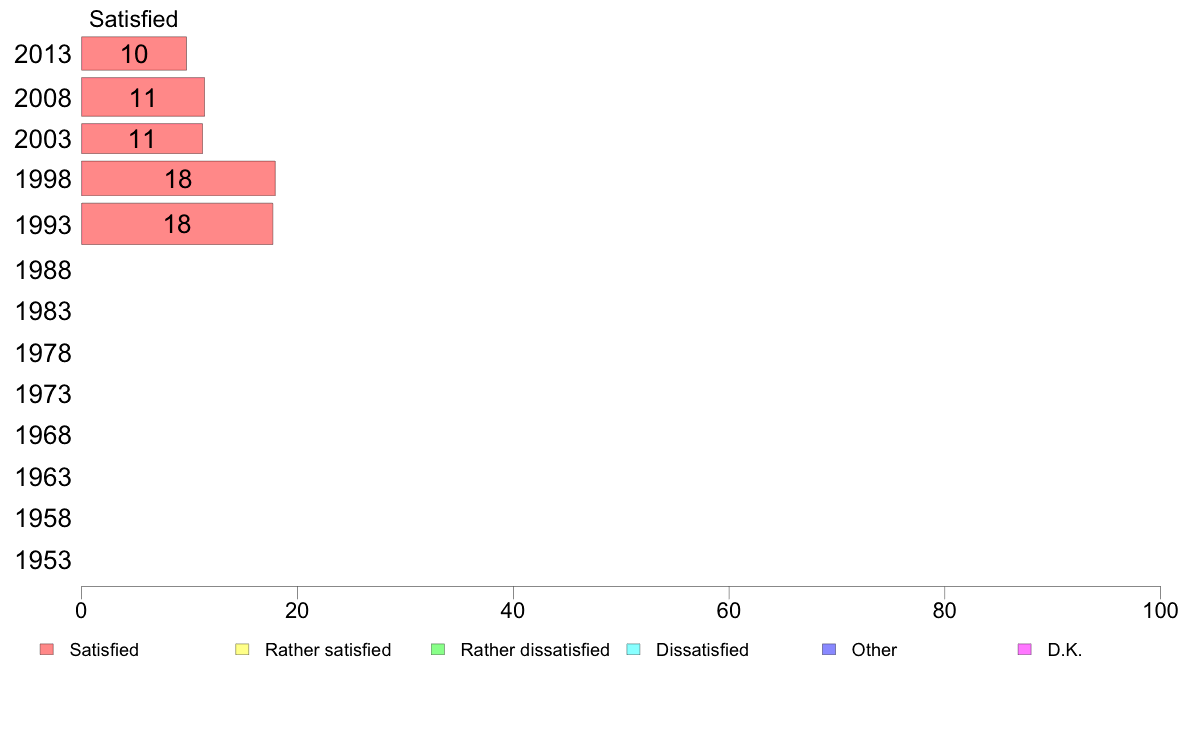Screen dimensions: 1188x736
Task: Select the 1998 bar showing 18
Action: [178, 178]
